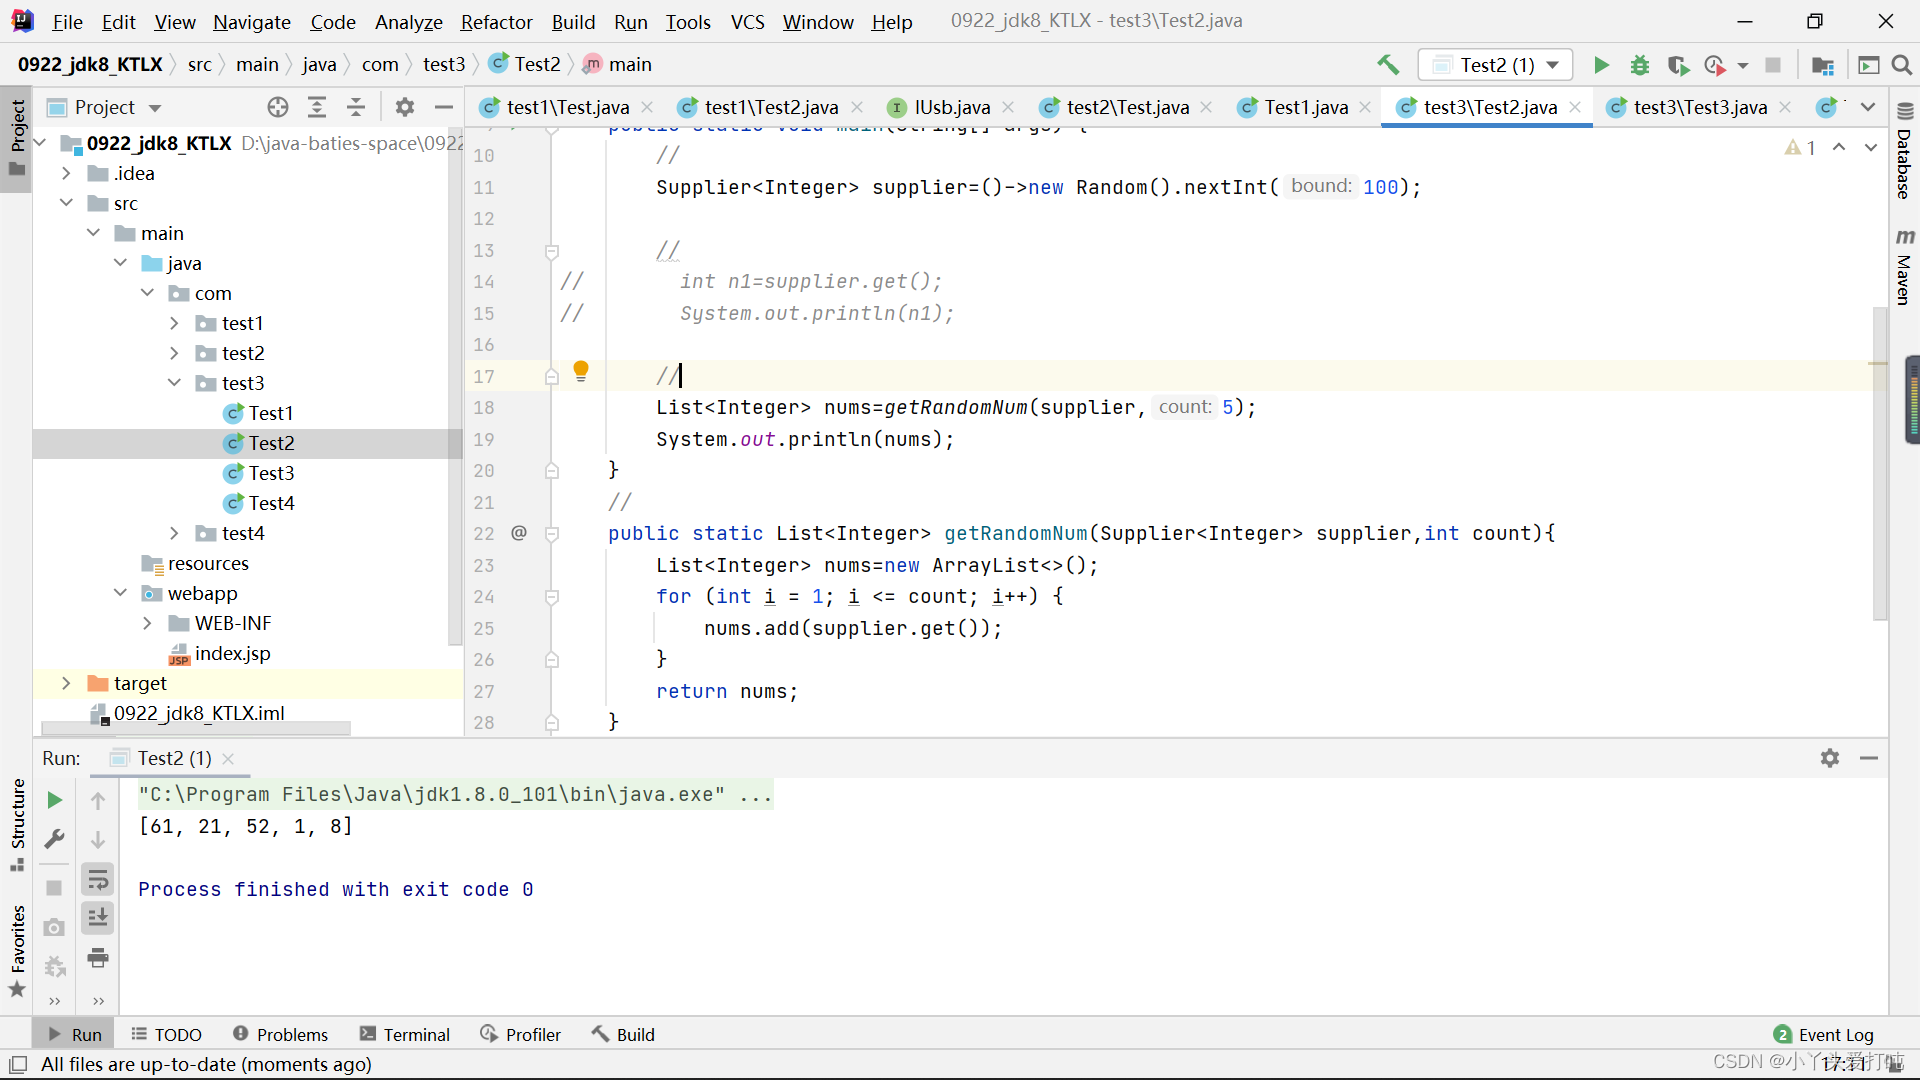Open the profiler run icon
Viewport: 1920px width, 1080px height.
(x=1715, y=65)
